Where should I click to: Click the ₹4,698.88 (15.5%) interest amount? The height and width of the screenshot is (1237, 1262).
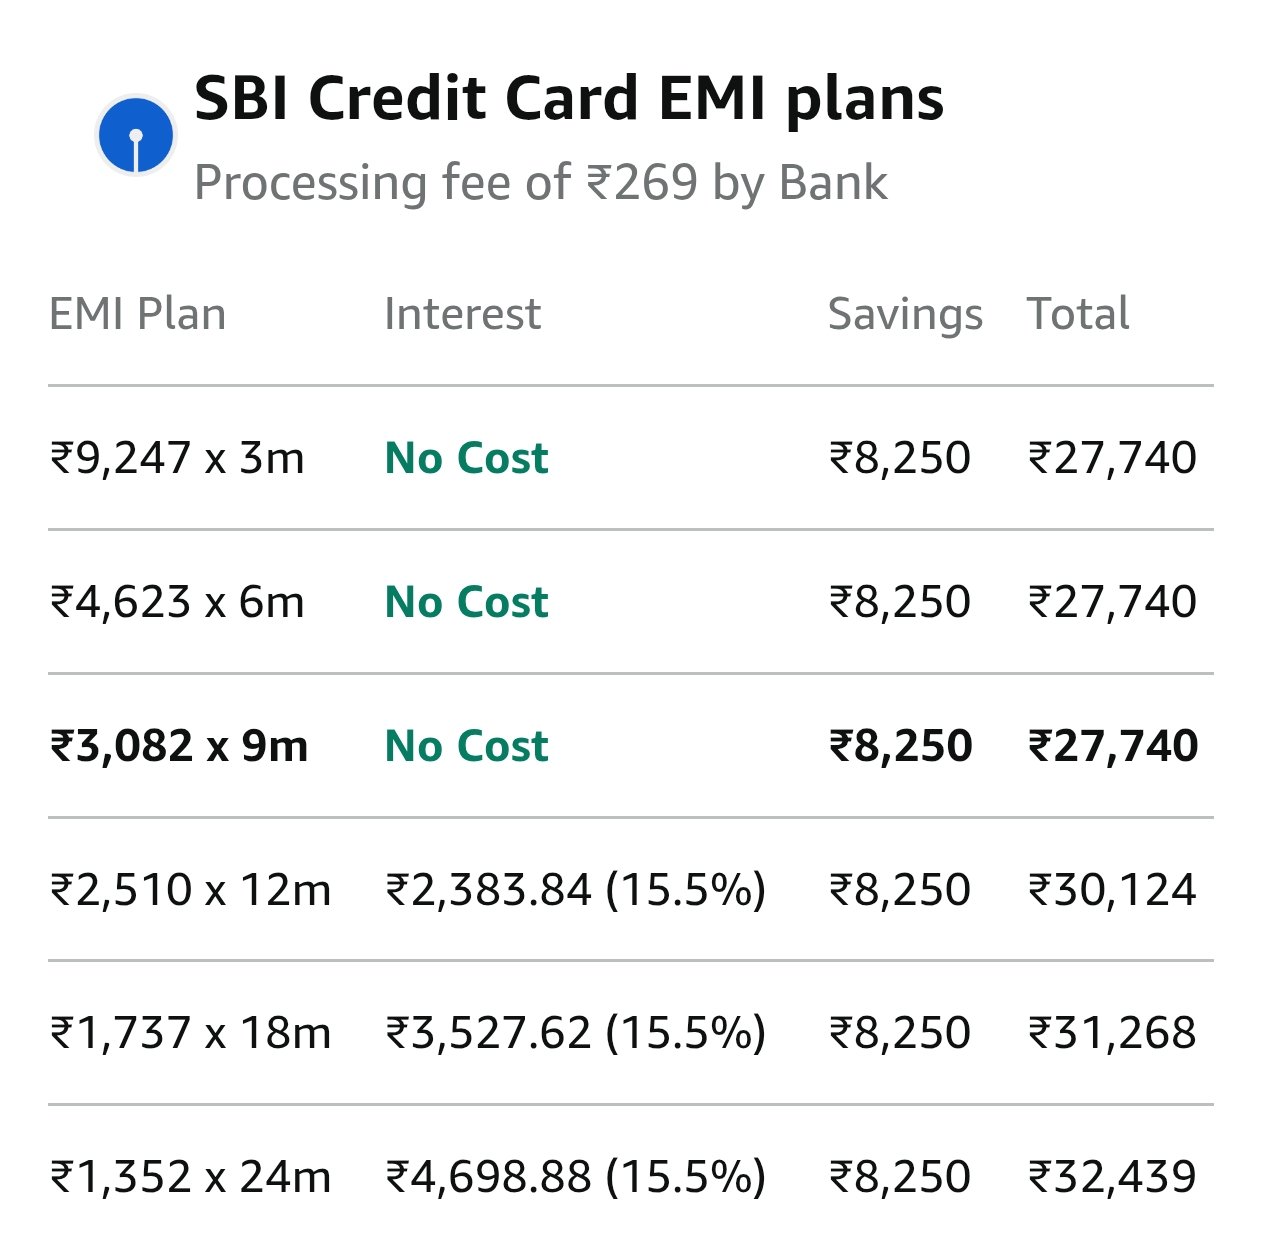[x=575, y=1177]
